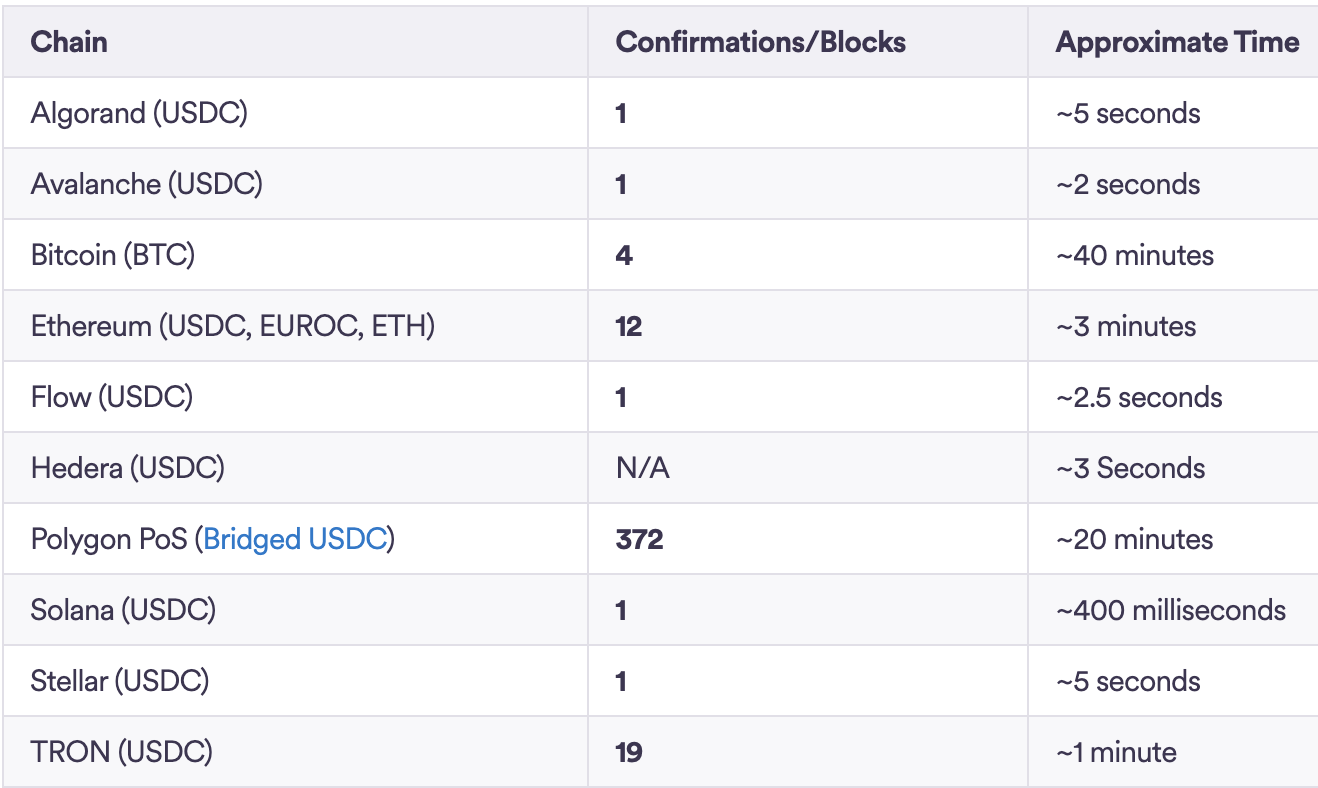This screenshot has height=788, width=1318.
Task: Click the Approximate Time column header
Action: [x=1177, y=42]
